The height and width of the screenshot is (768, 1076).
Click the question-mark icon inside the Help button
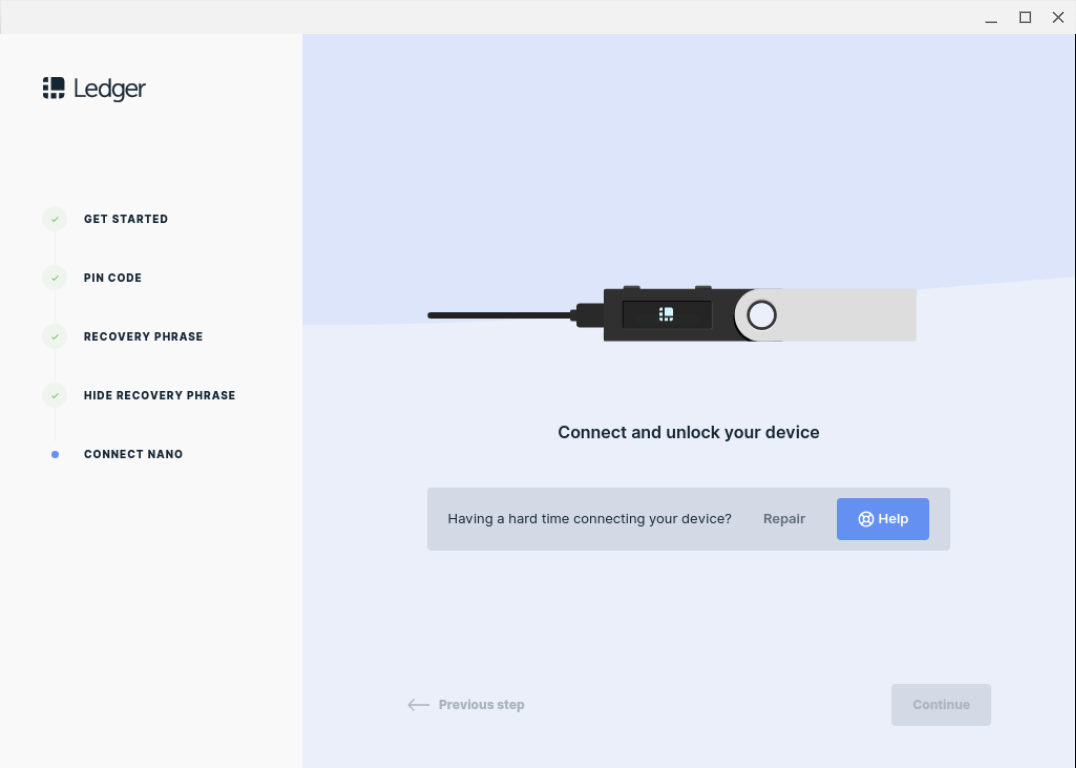pos(865,519)
